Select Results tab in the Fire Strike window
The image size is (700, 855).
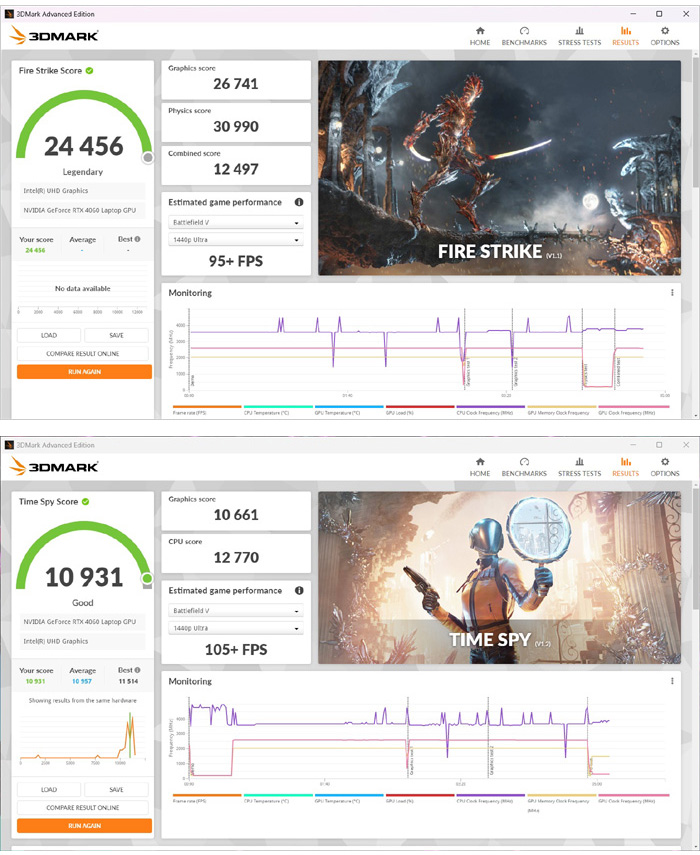tap(625, 36)
